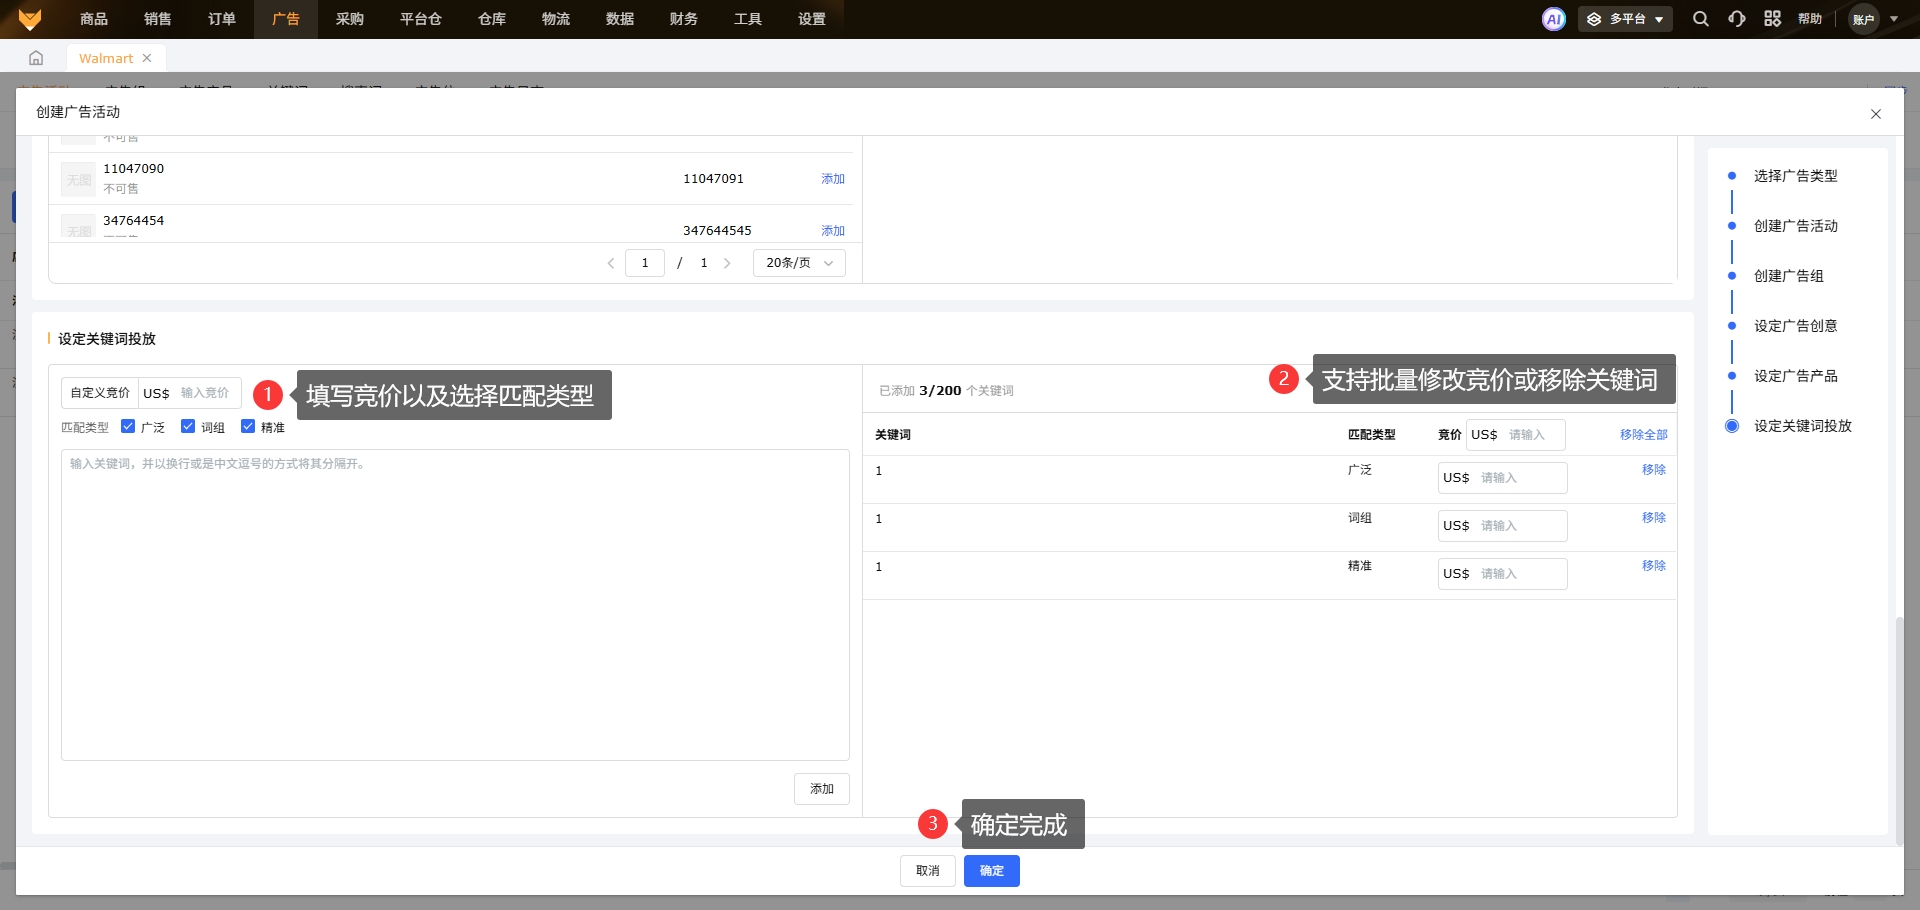Jump to the 设定关键词投放 step in the sidebar
Screen dimensions: 1920x910
(x=1803, y=426)
